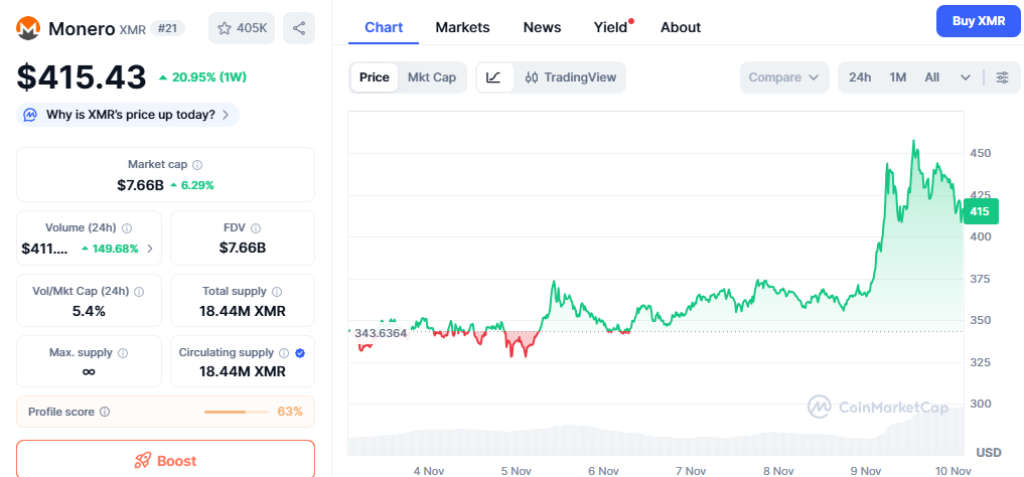This screenshot has width=1024, height=477.
Task: Select the 1M time range
Action: pos(898,77)
